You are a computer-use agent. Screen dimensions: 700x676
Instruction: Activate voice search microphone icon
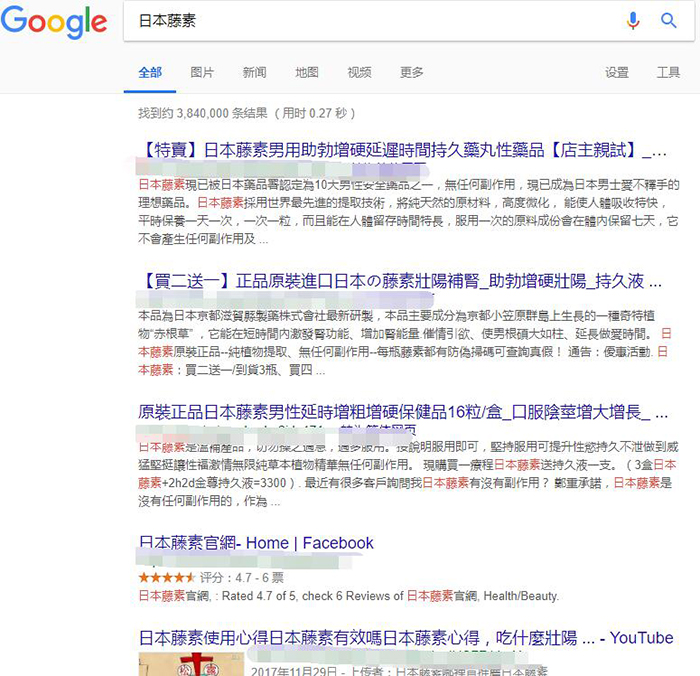pyautogui.click(x=633, y=21)
